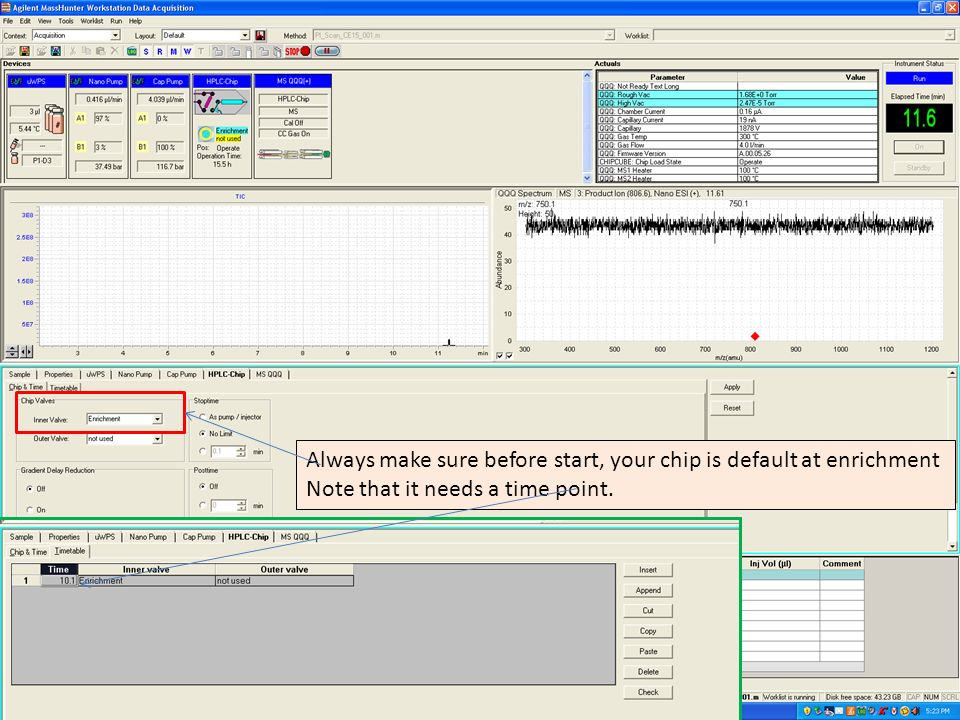The image size is (960, 720).
Task: Click the Delete button beside the timetable
Action: (x=648, y=672)
